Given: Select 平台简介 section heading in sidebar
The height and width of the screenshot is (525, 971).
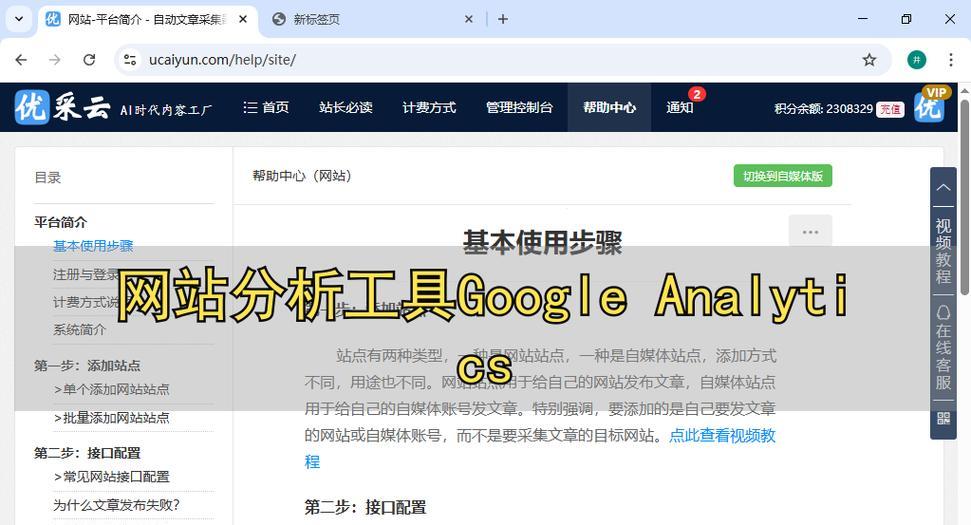Looking at the screenshot, I should click(61, 222).
